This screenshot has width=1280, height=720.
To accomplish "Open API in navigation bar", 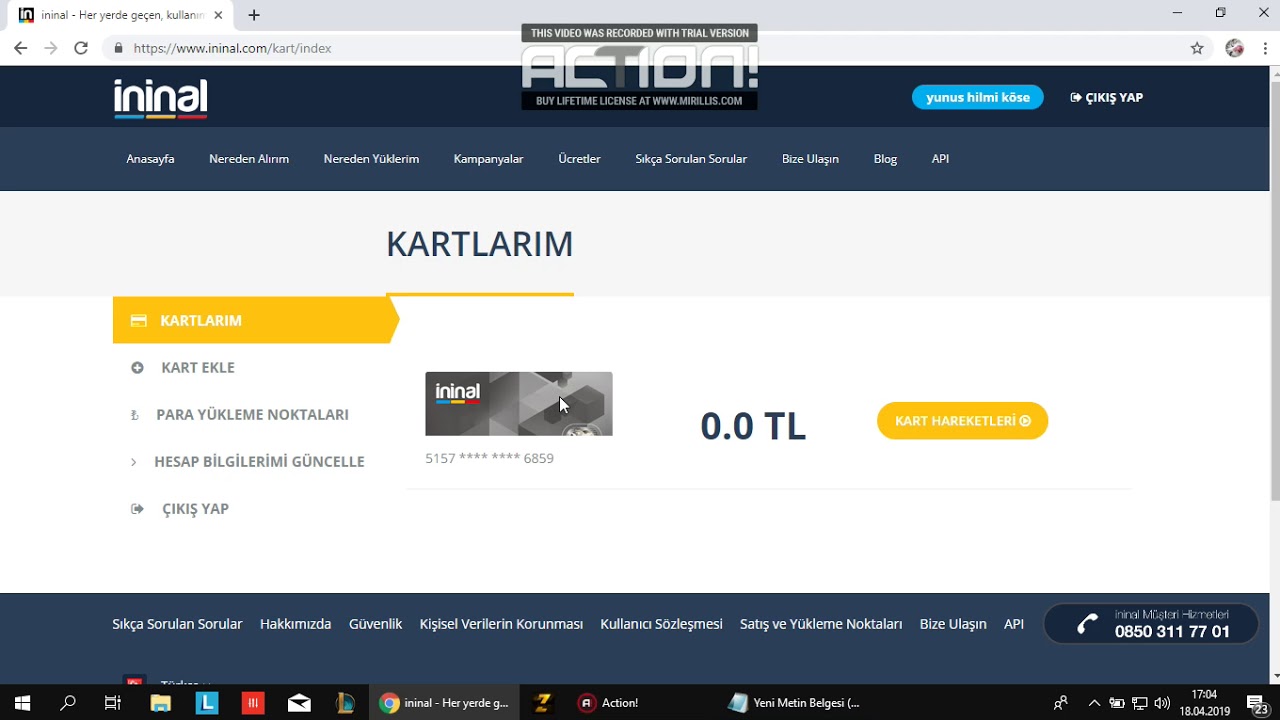I will point(940,159).
